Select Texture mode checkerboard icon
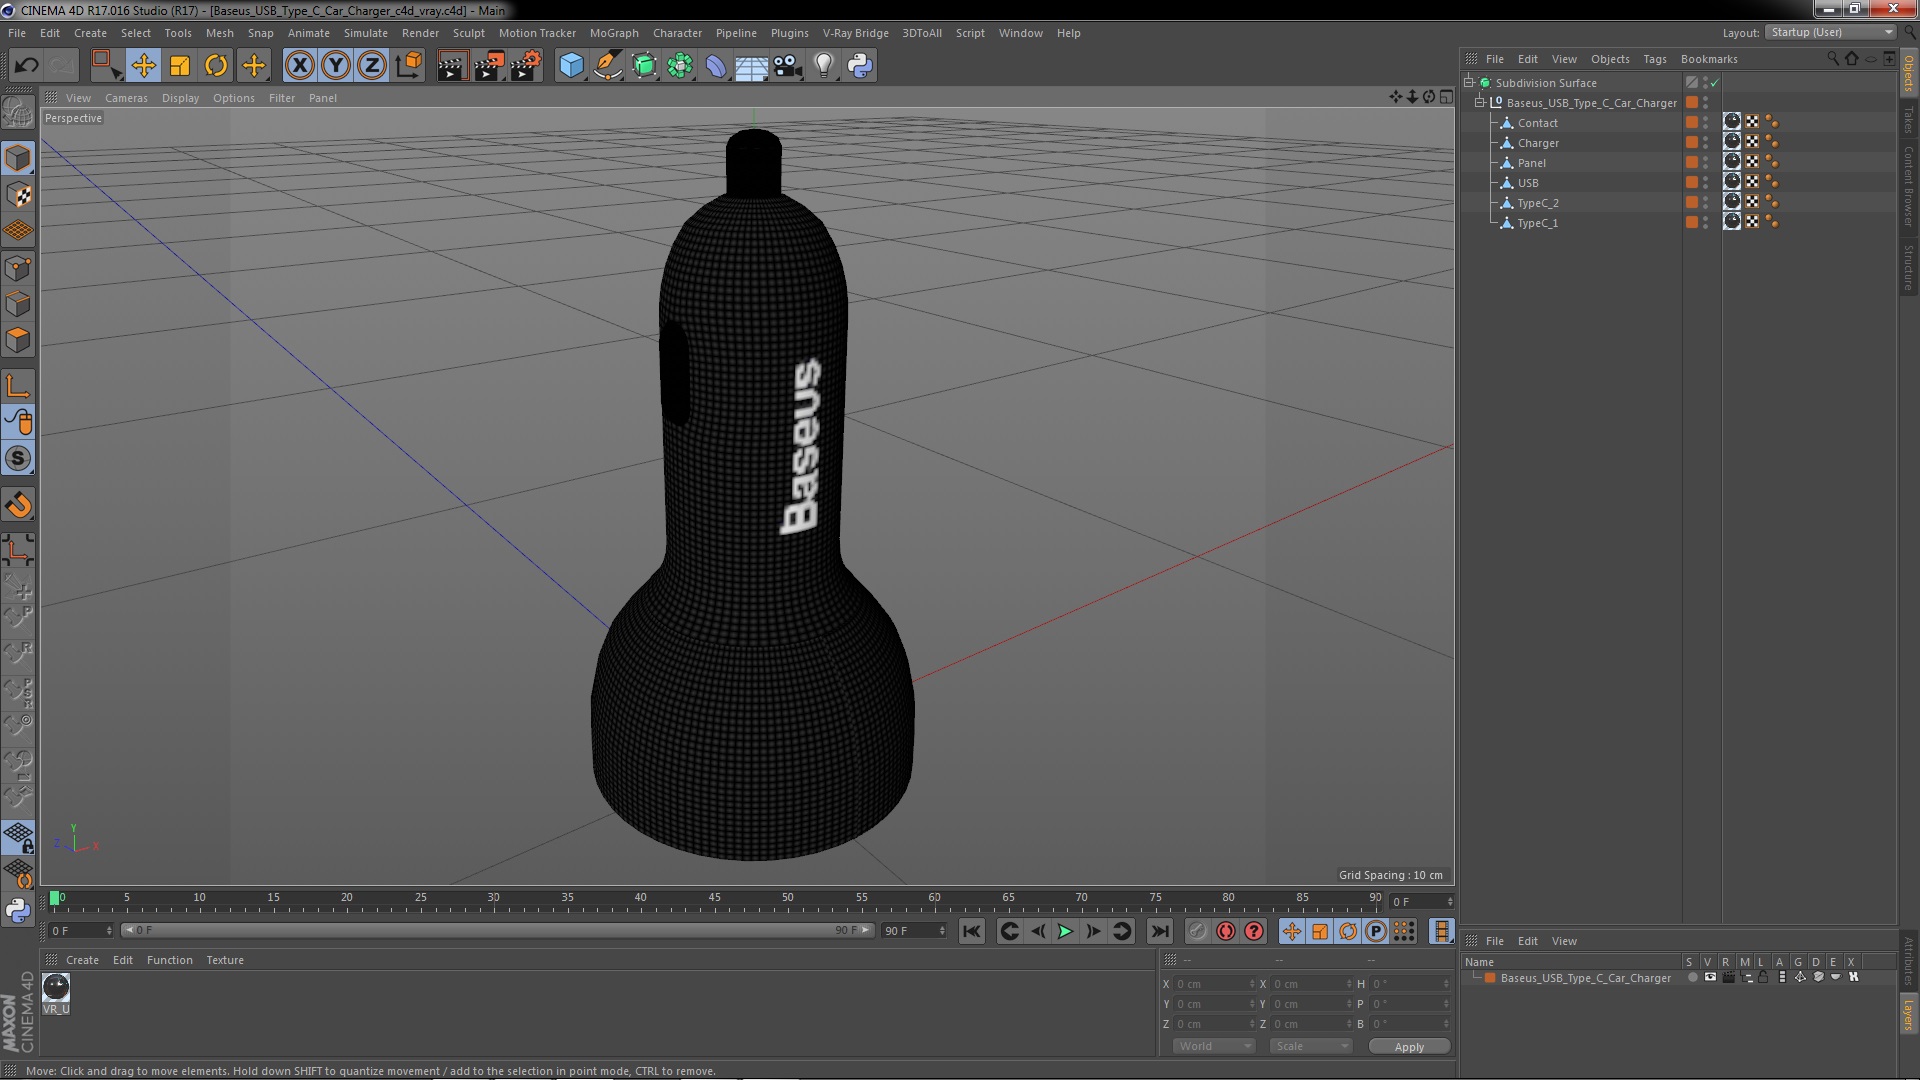The image size is (1920, 1080). 18,195
